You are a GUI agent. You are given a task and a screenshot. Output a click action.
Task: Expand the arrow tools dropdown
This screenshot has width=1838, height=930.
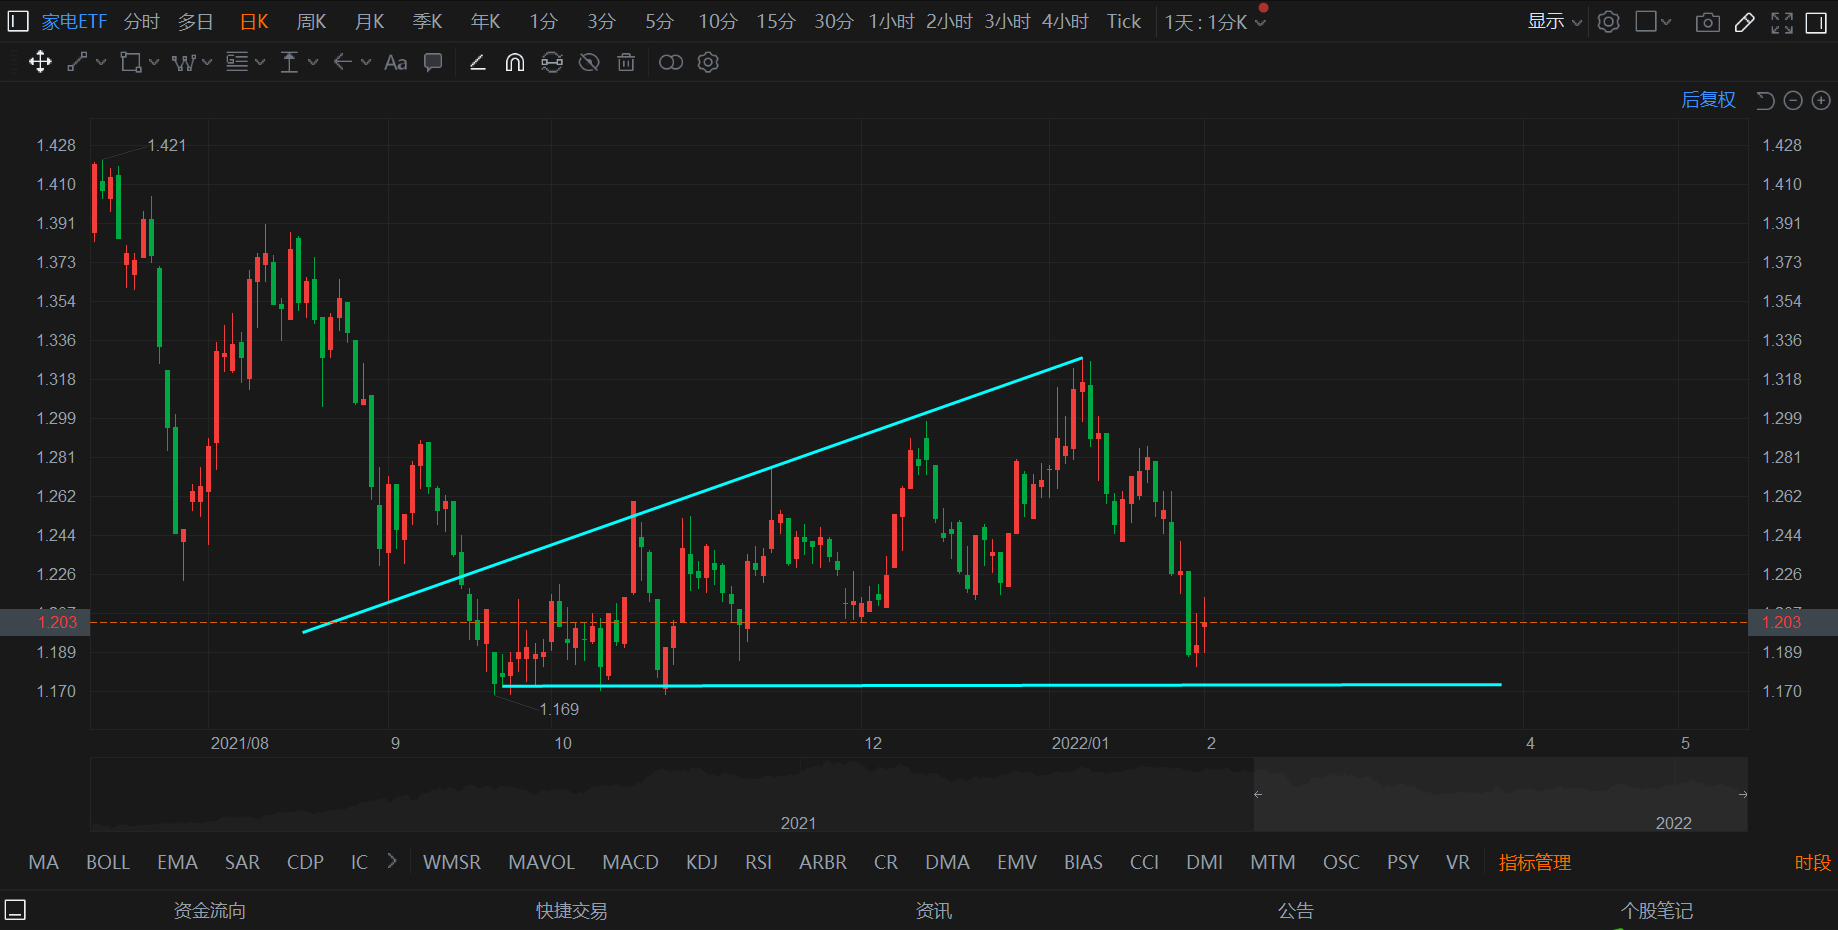coord(366,62)
